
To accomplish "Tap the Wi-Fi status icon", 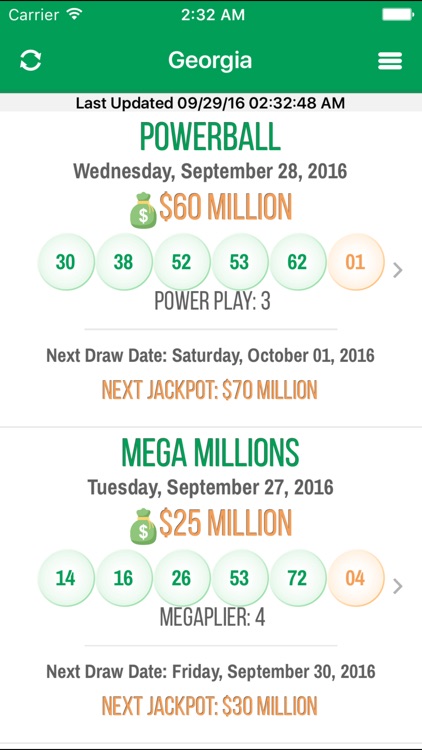I will (x=75, y=14).
